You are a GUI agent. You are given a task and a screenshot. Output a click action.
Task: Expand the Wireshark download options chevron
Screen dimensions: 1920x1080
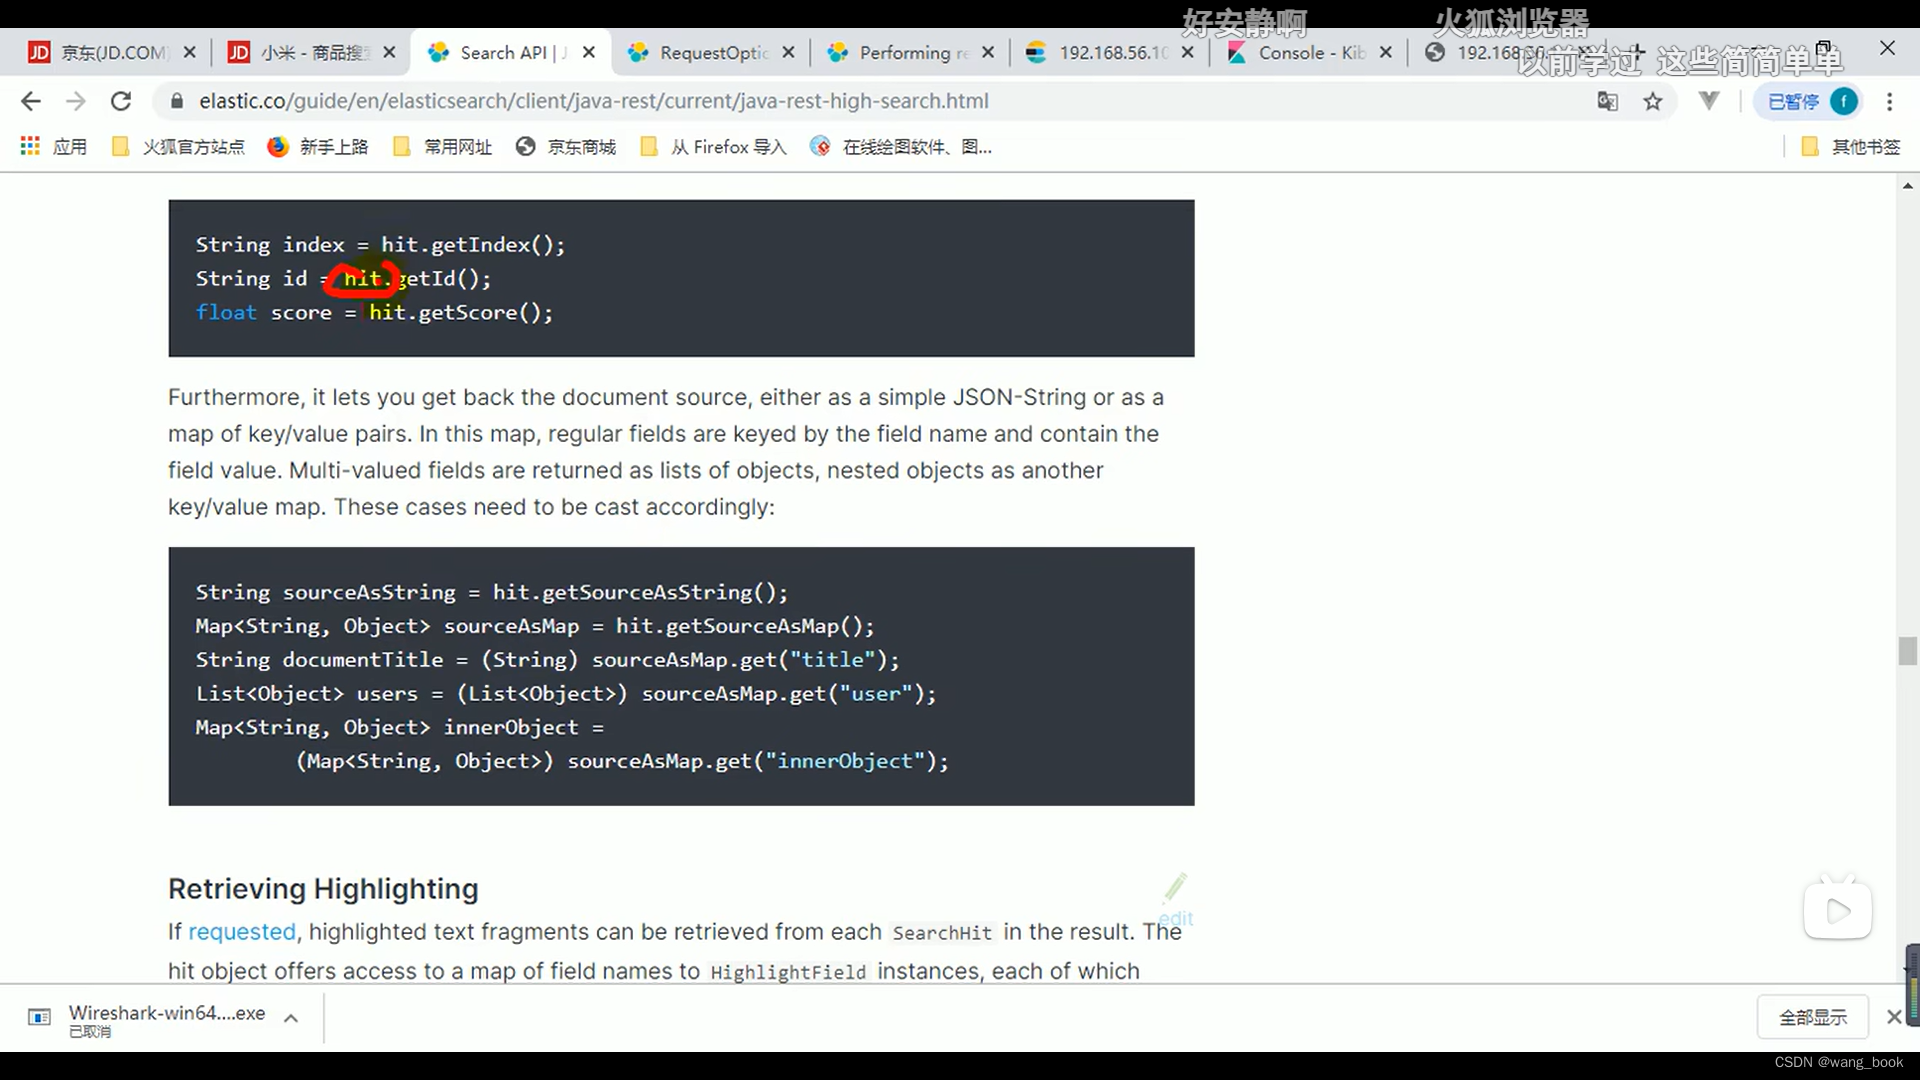[291, 1019]
